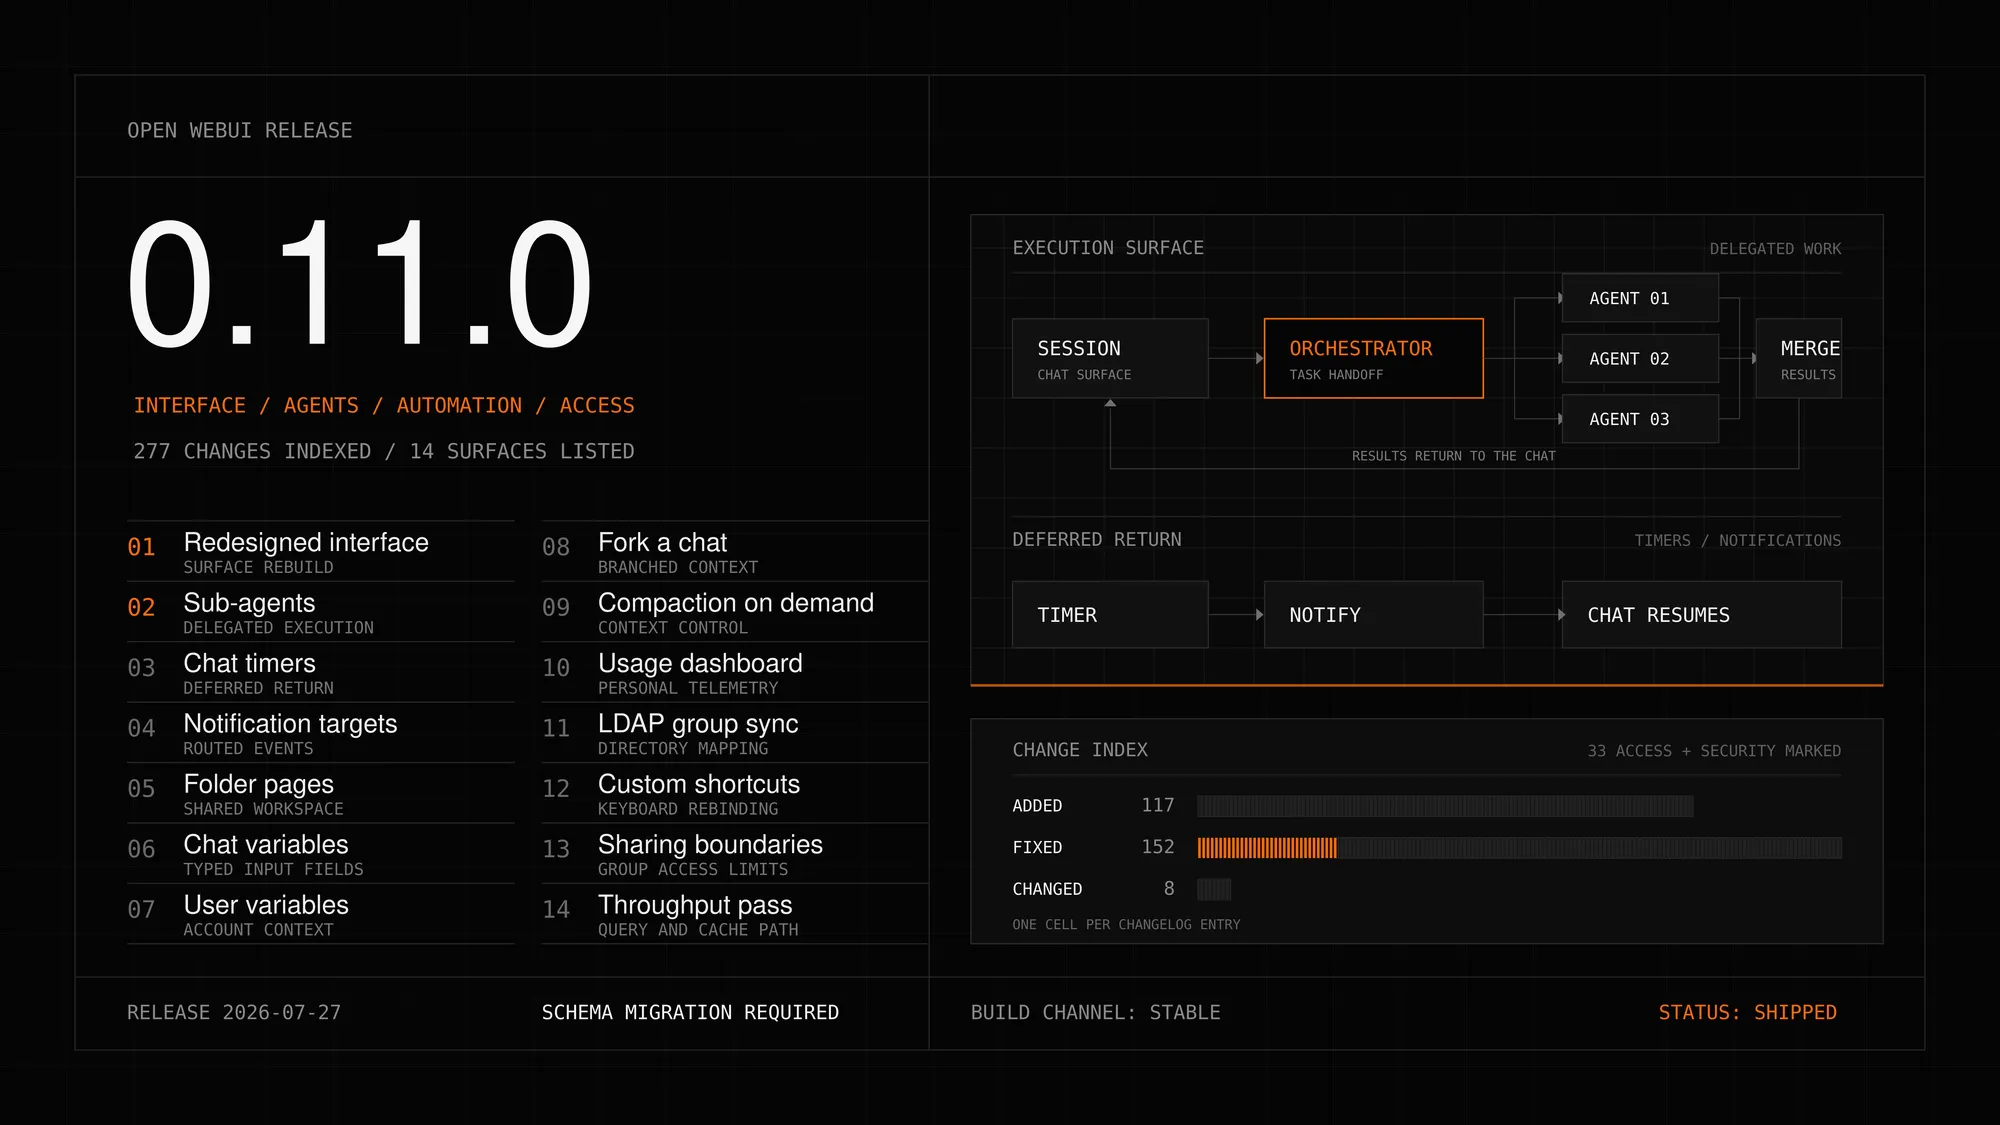Click the AGENT 02 node

pos(1640,358)
